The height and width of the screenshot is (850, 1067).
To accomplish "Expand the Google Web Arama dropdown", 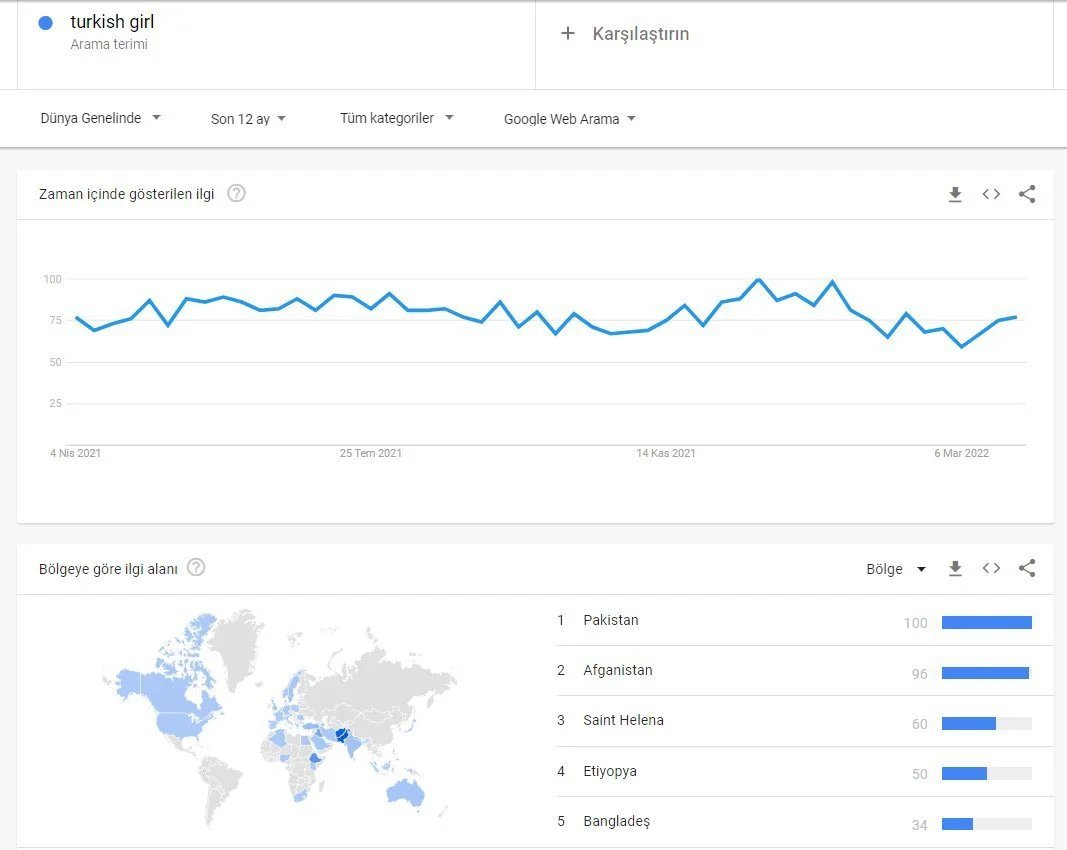I will tap(570, 119).
